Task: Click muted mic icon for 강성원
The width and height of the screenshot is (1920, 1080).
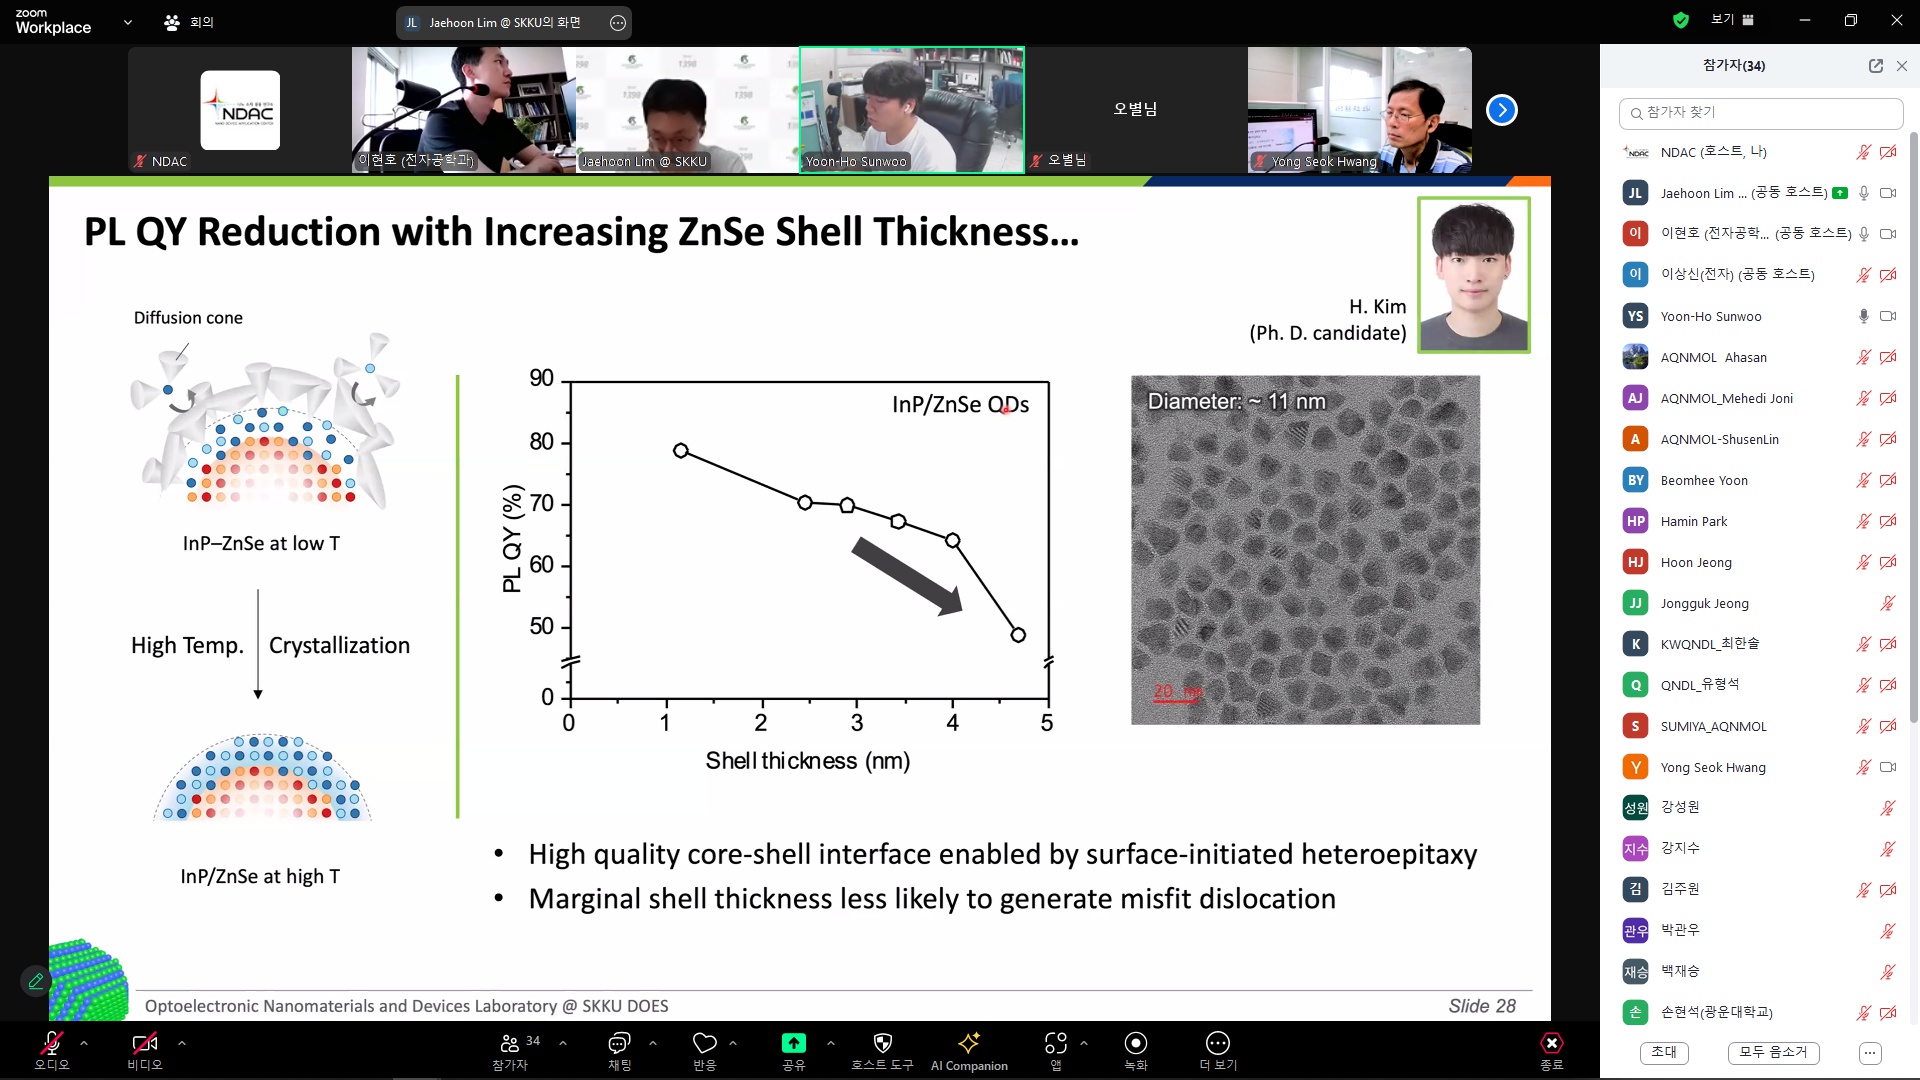Action: [x=1888, y=808]
